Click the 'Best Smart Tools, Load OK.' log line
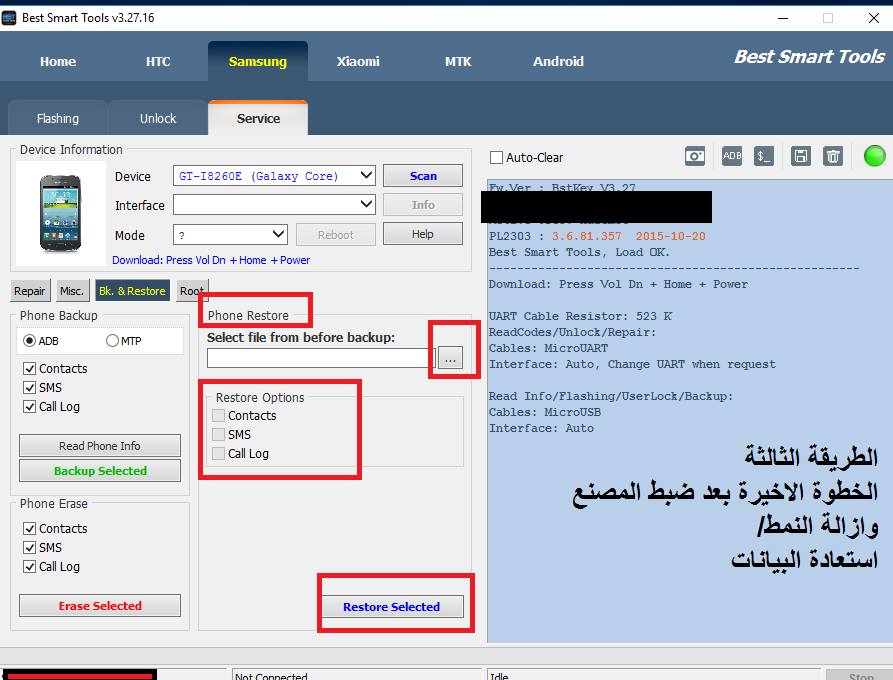The height and width of the screenshot is (680, 893). 579,252
